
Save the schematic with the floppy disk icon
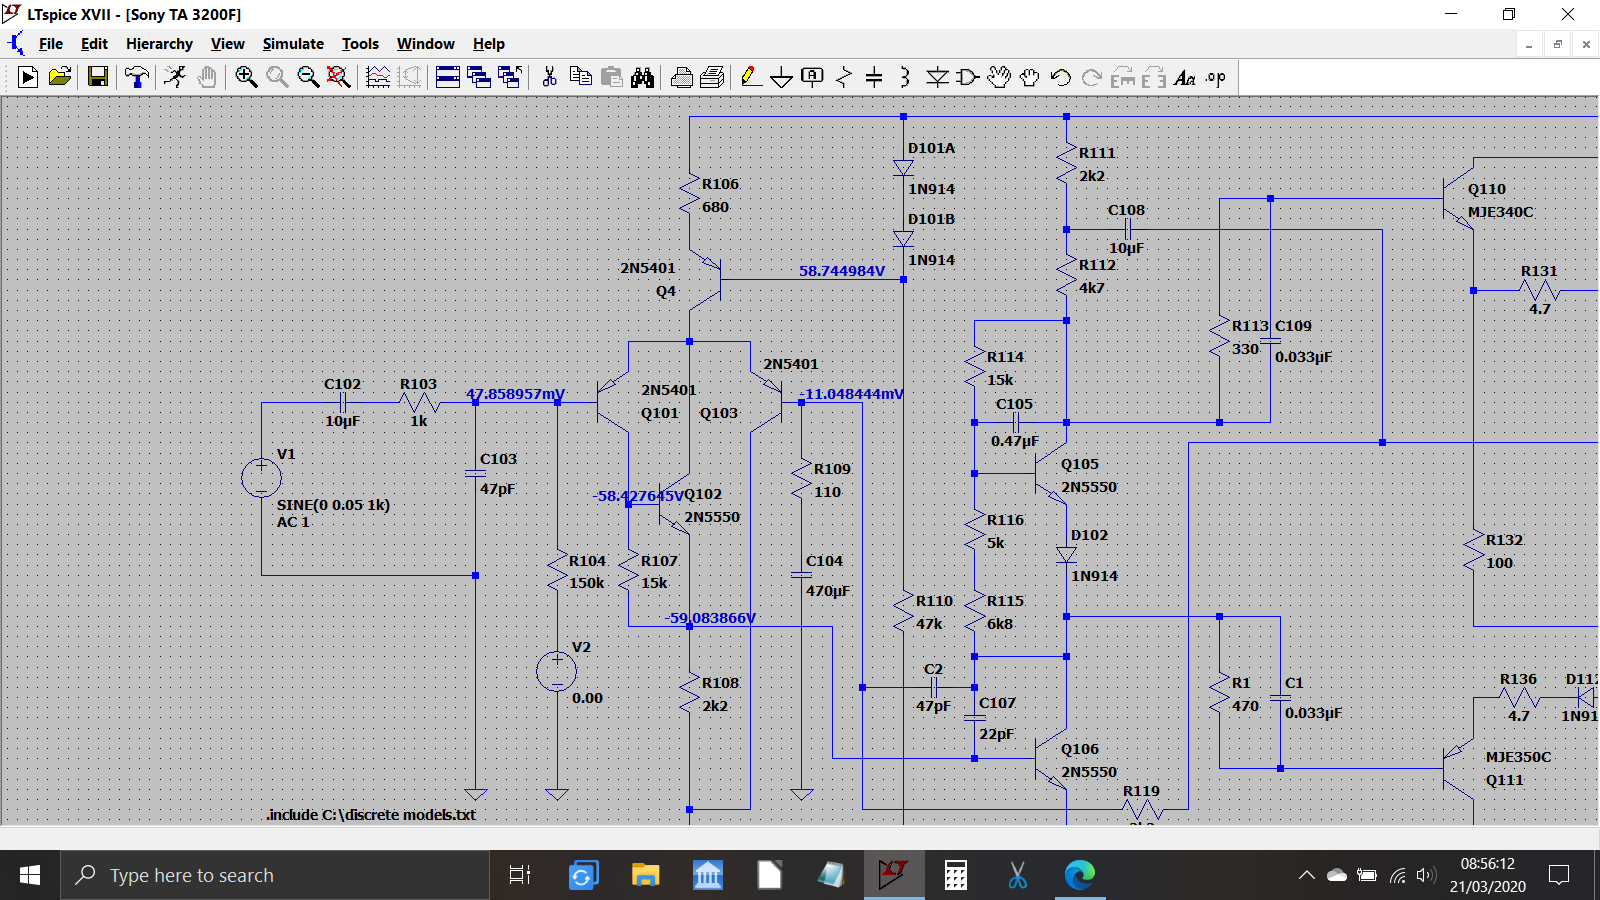(x=98, y=77)
